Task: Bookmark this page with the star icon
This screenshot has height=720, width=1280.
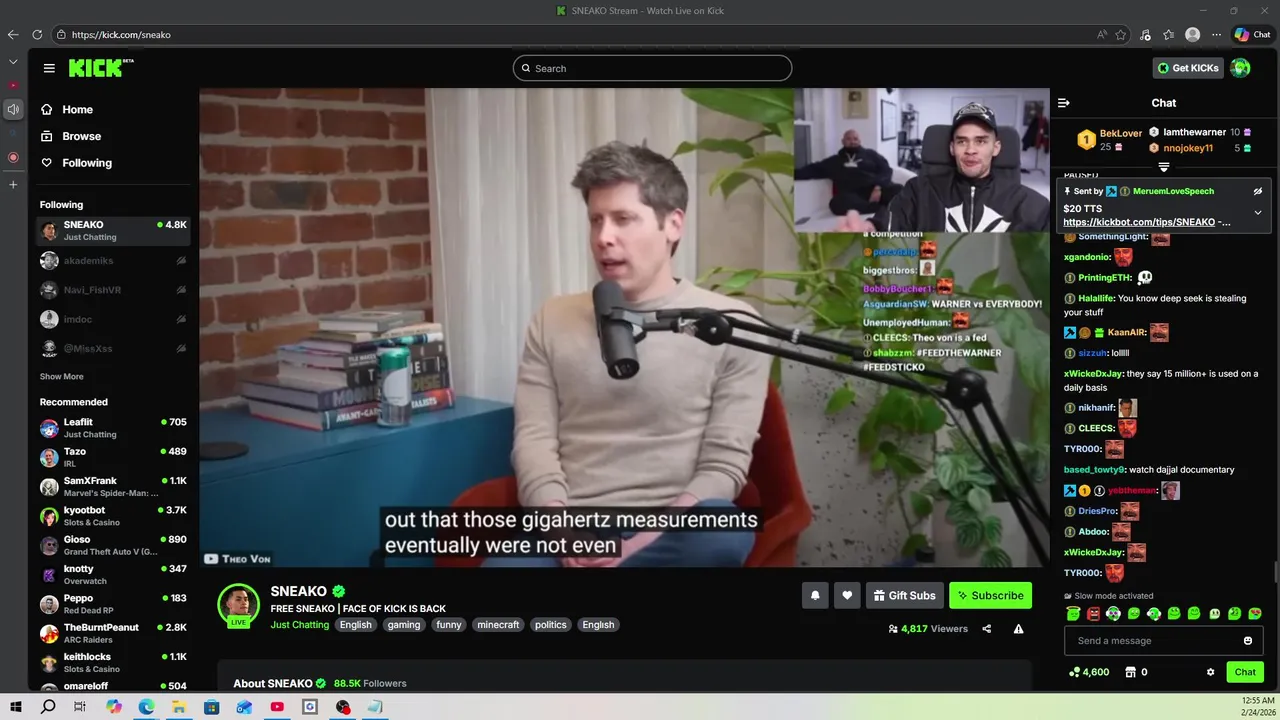Action: (1121, 34)
